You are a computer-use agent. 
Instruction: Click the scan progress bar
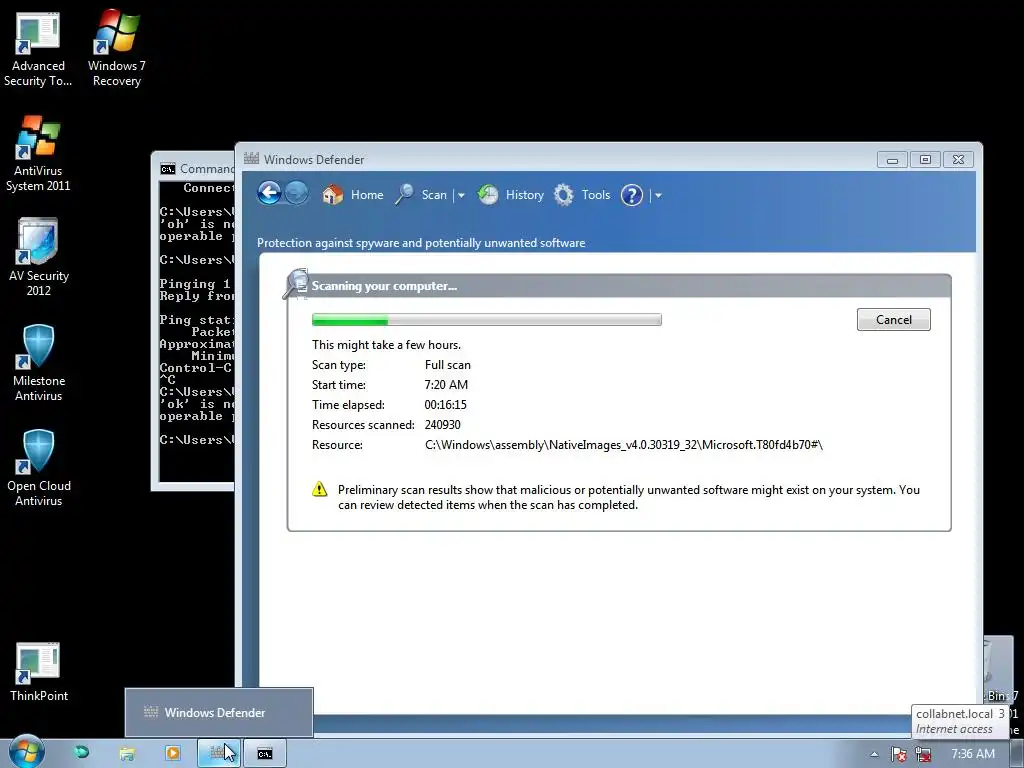(487, 319)
